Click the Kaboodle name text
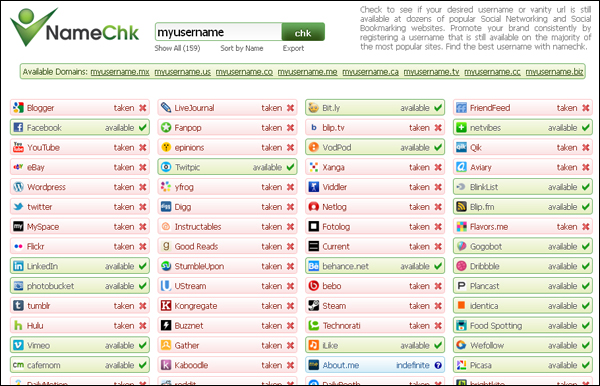This screenshot has height=386, width=600. tap(191, 365)
